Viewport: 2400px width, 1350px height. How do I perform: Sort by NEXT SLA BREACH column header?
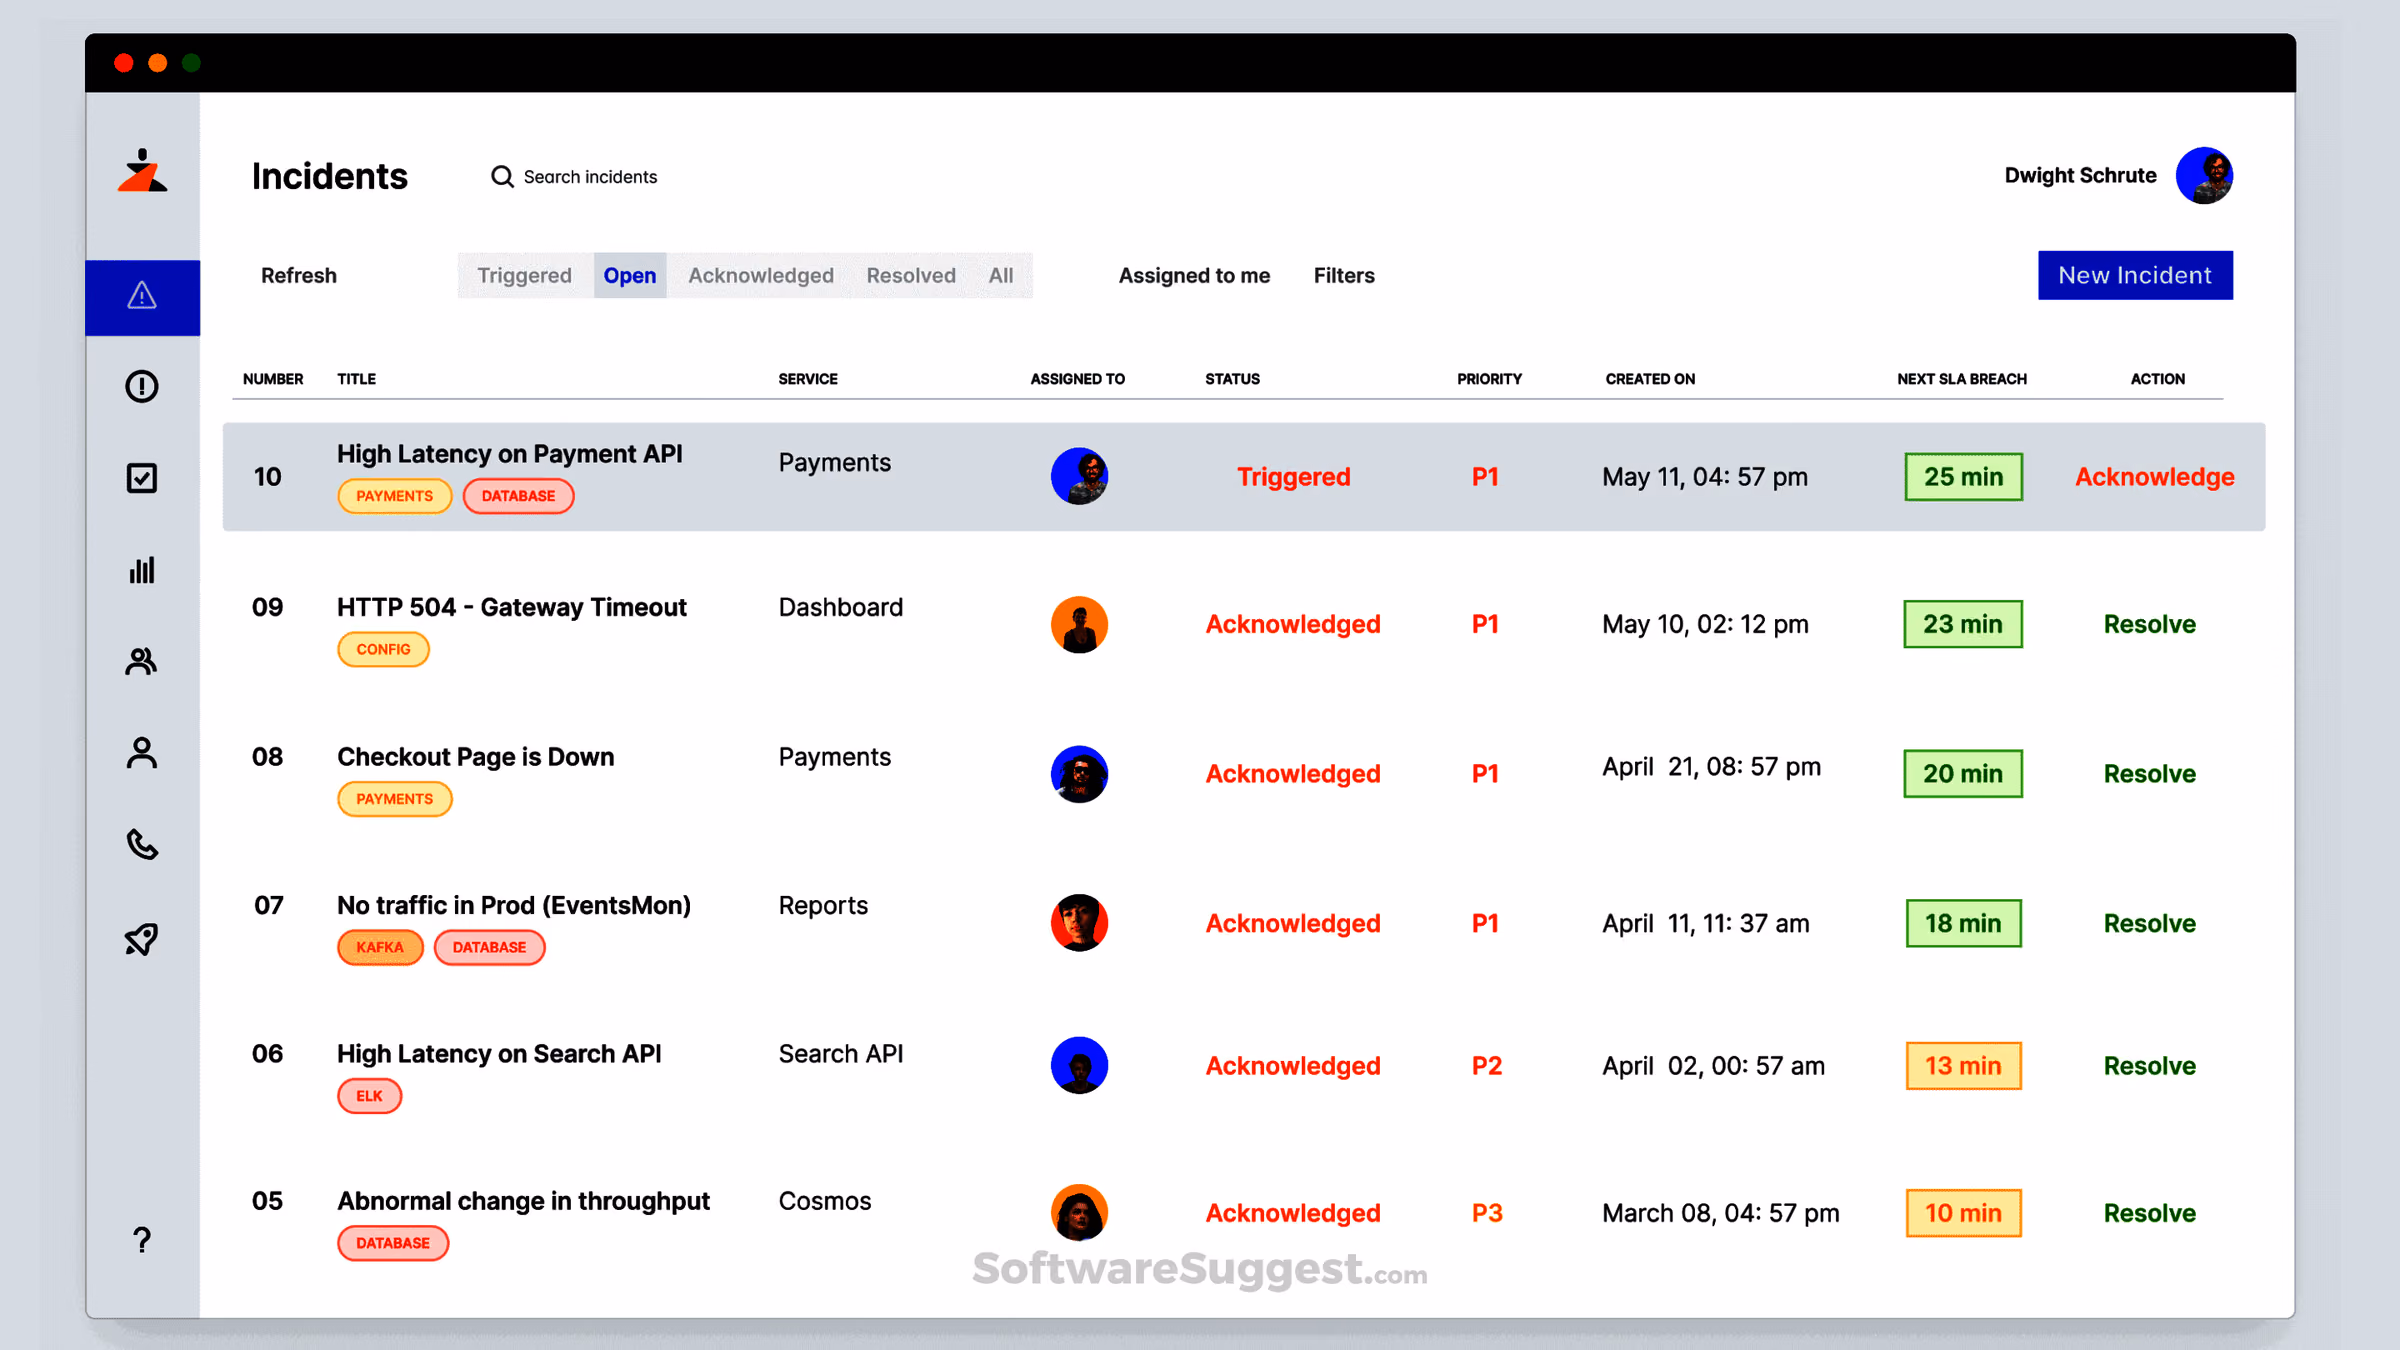pos(1962,379)
